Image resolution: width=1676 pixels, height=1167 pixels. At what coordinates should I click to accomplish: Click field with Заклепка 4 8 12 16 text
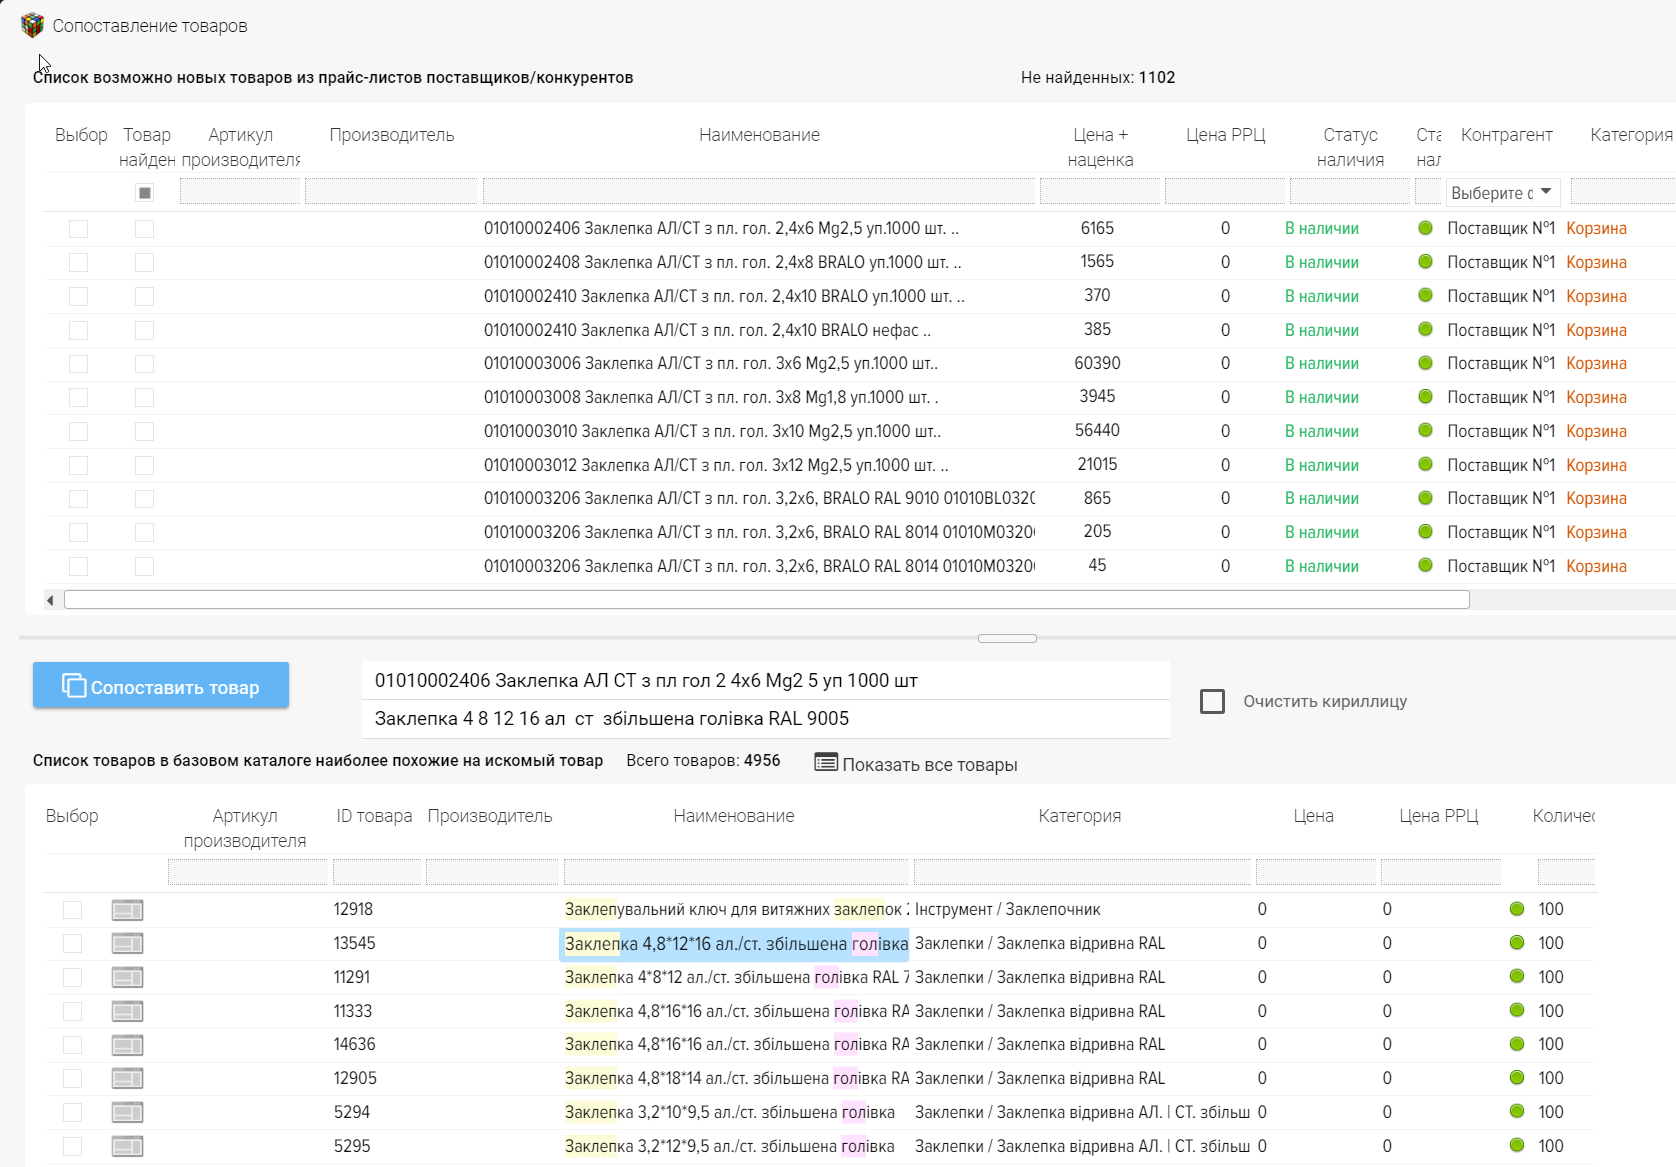pos(765,718)
